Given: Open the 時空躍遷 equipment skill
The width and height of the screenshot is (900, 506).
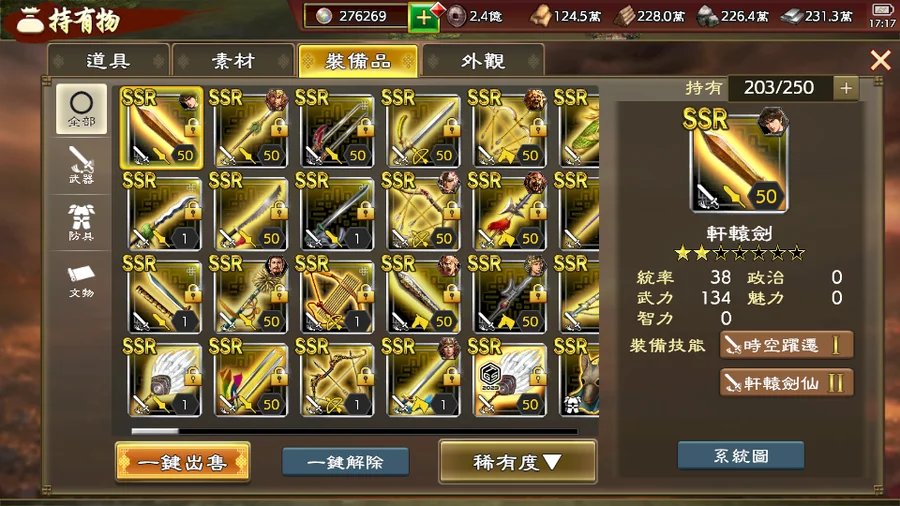Looking at the screenshot, I should (x=786, y=345).
